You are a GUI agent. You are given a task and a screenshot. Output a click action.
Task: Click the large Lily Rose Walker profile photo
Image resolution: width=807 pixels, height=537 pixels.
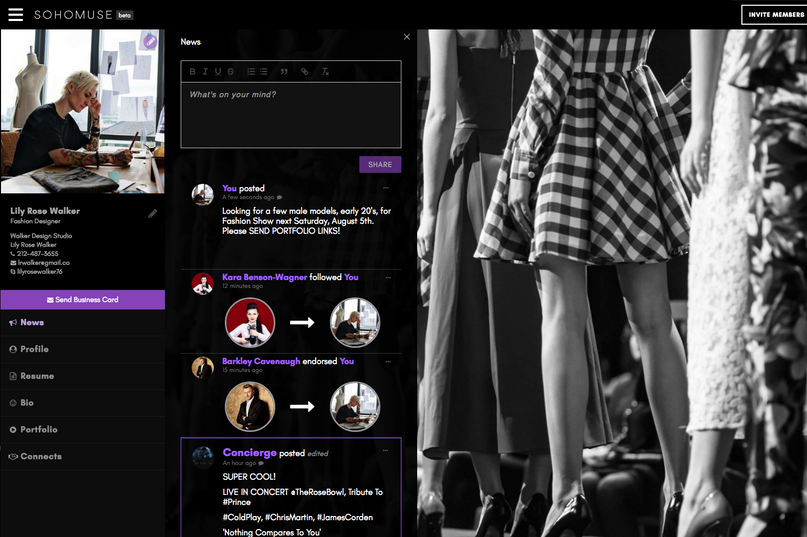82,111
